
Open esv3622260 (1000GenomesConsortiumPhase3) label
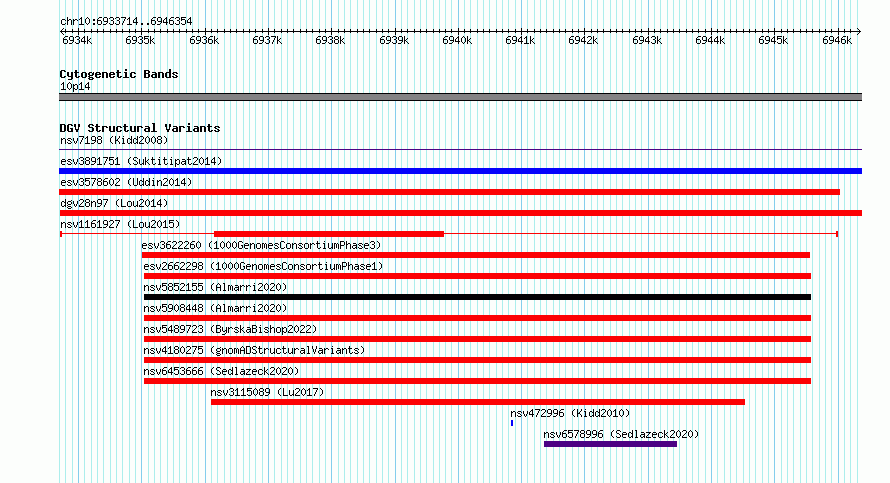click(x=261, y=245)
